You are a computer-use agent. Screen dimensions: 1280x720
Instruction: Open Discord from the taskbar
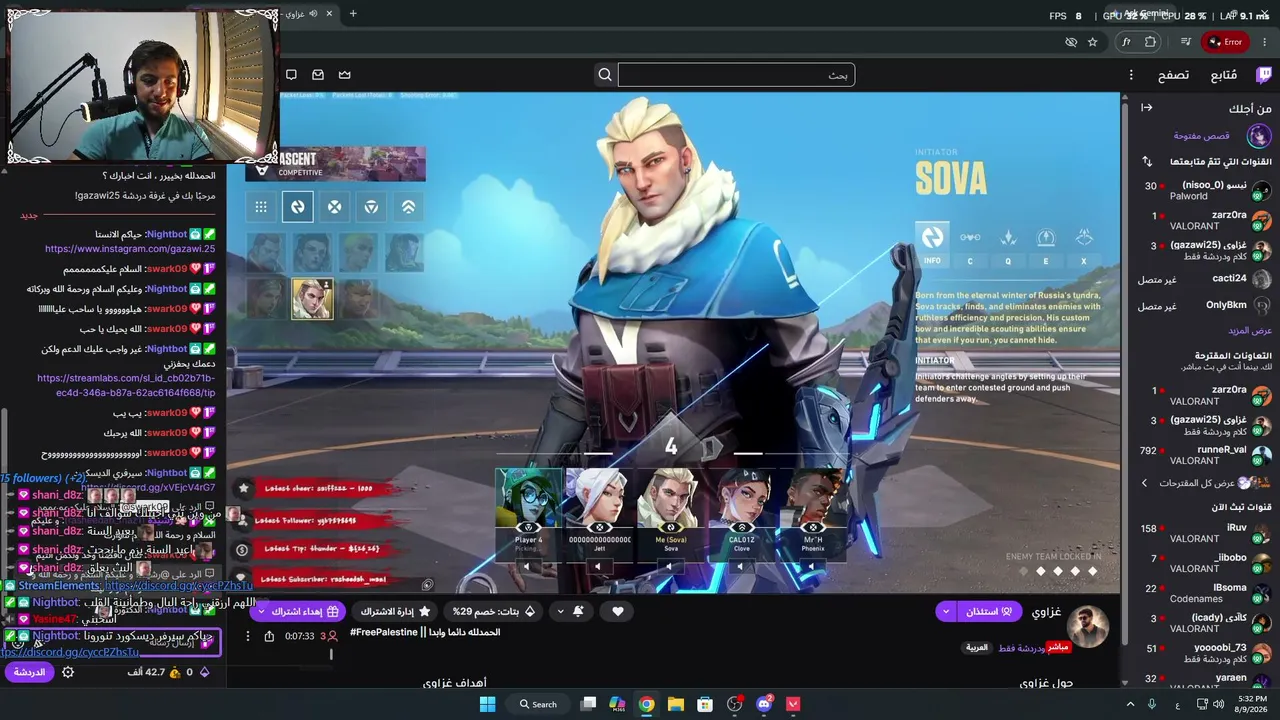(764, 704)
